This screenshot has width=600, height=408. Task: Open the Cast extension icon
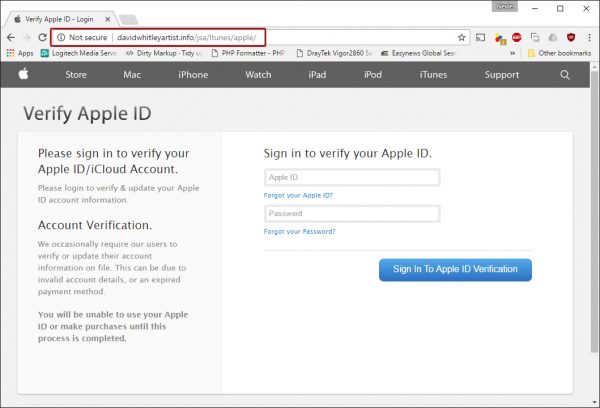[x=480, y=38]
